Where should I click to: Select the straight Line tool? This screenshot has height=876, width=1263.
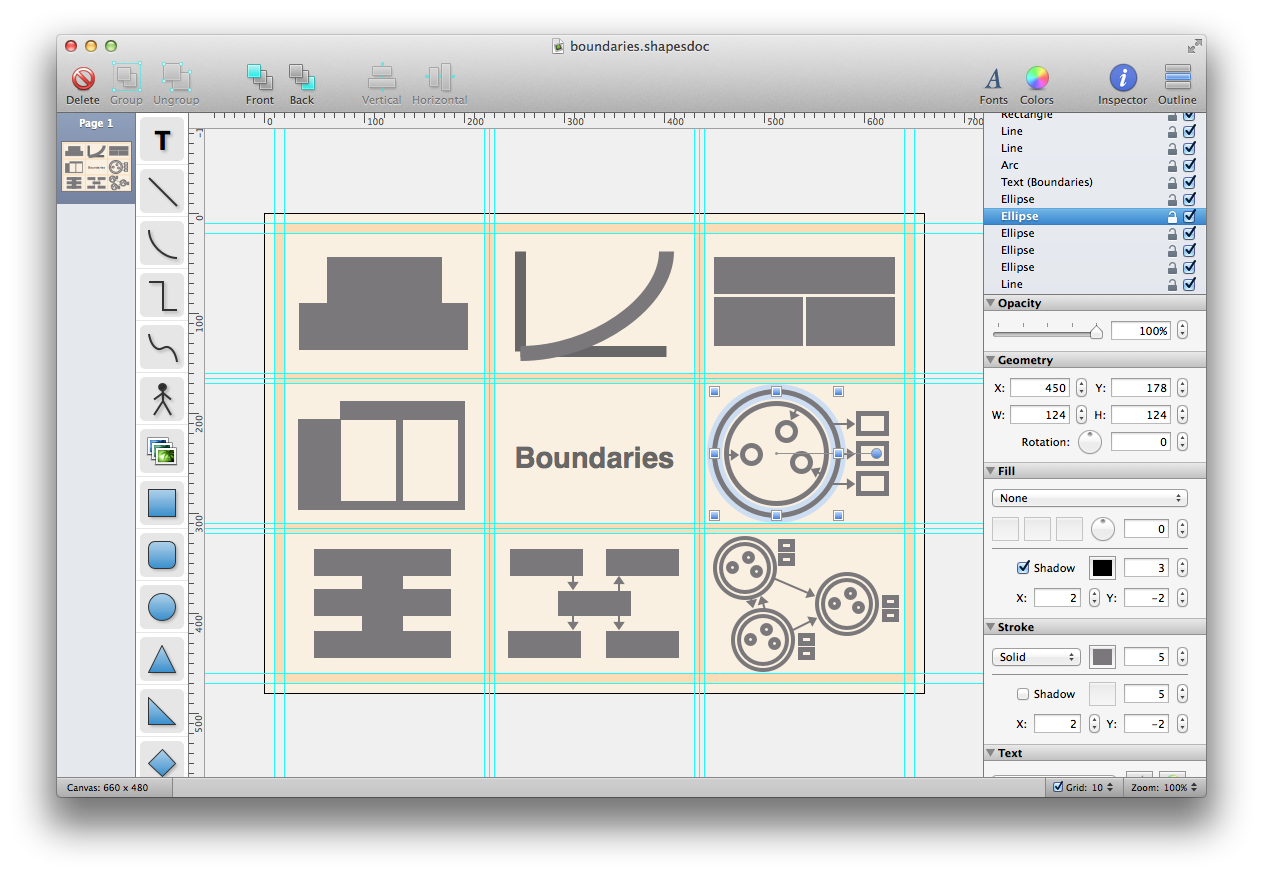tap(161, 191)
